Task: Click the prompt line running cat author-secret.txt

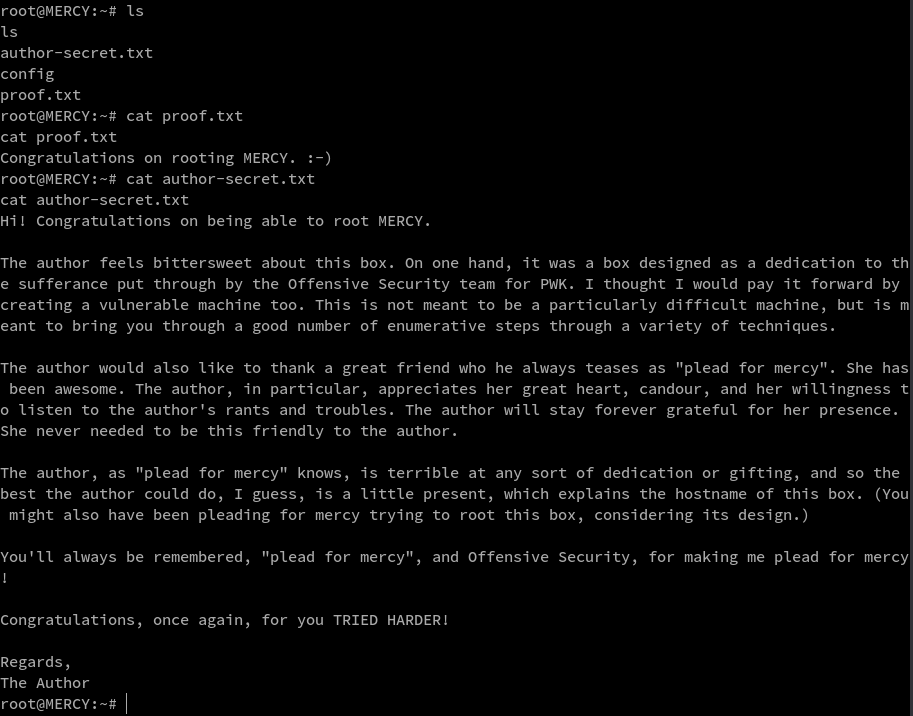Action: [157, 179]
